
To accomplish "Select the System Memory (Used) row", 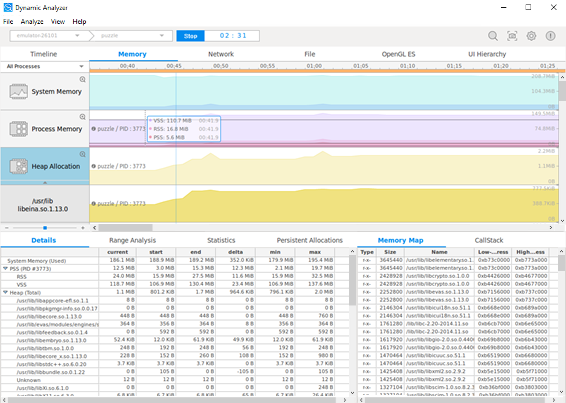I will 175,260.
